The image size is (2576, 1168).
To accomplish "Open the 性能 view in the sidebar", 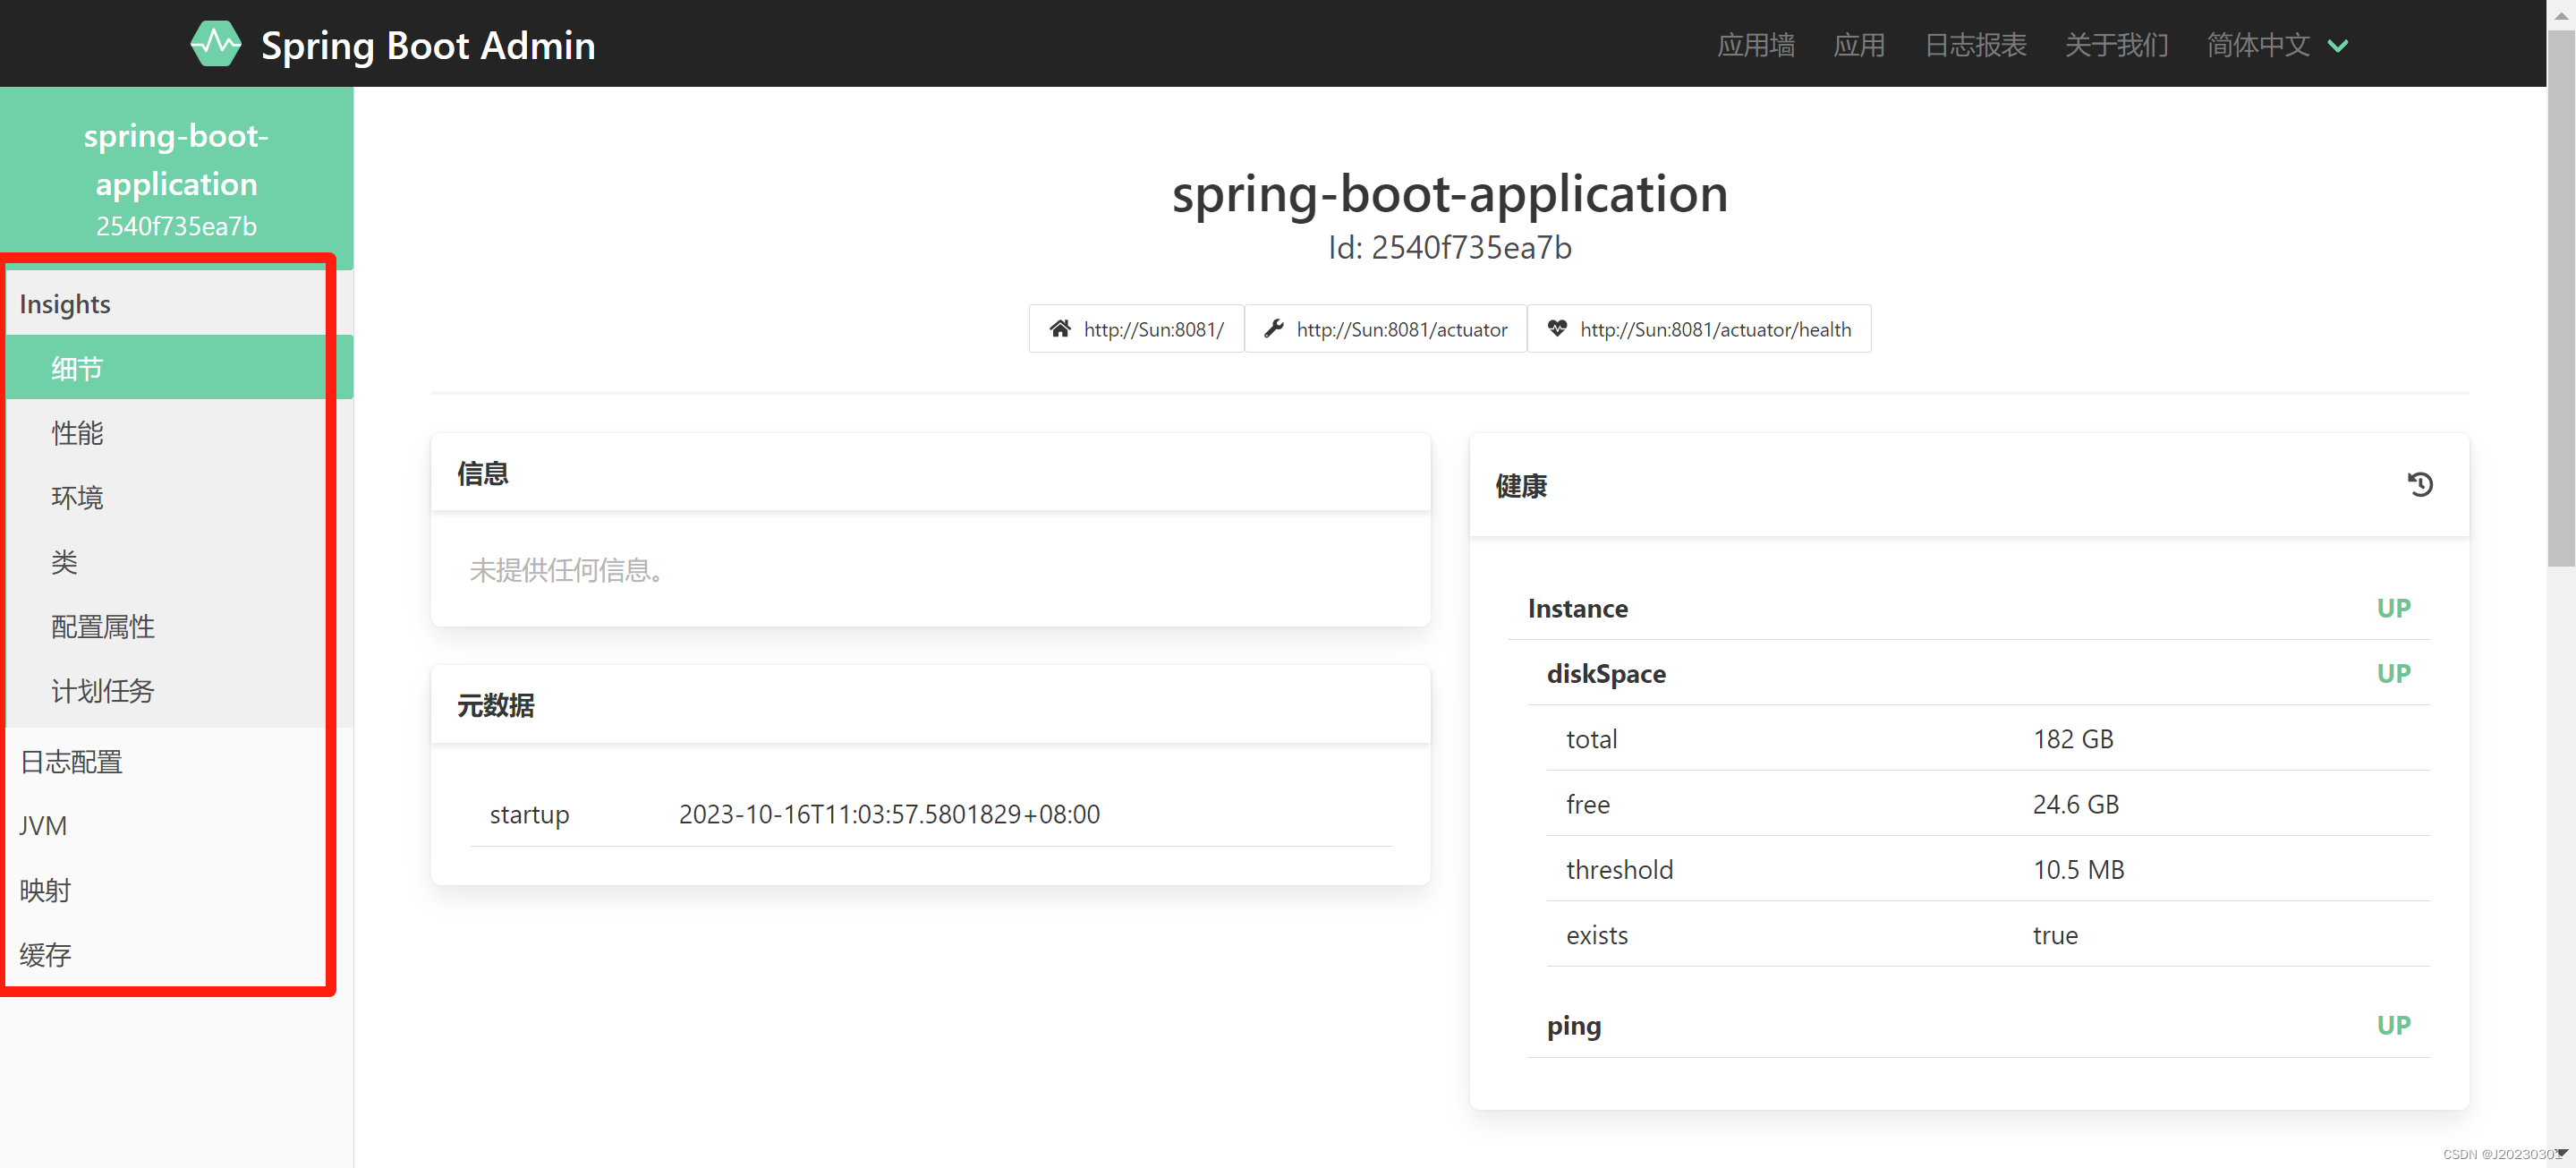I will tap(76, 432).
